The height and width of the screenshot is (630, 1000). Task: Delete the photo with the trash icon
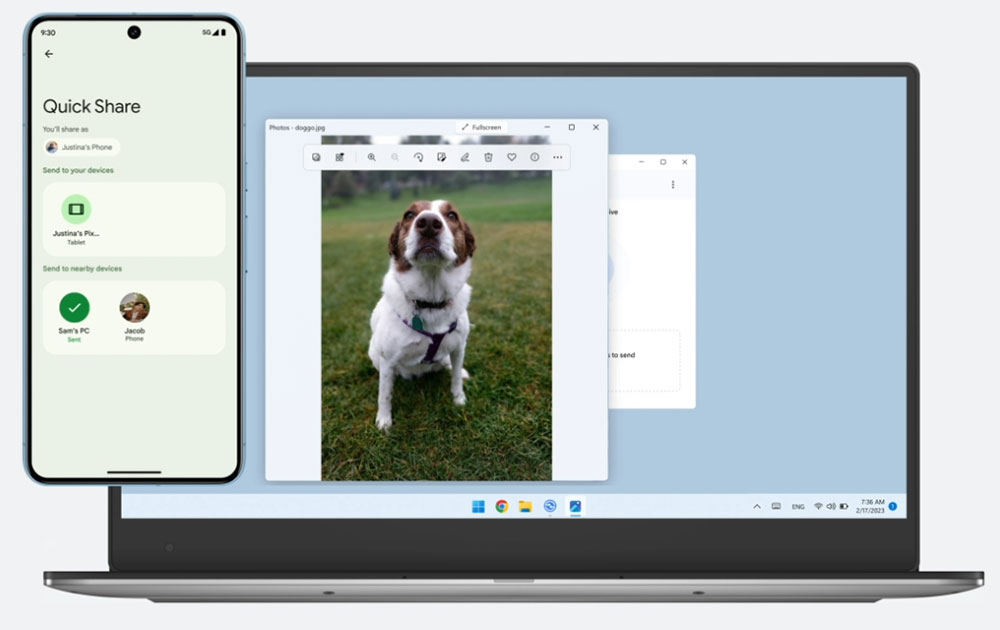click(x=489, y=158)
